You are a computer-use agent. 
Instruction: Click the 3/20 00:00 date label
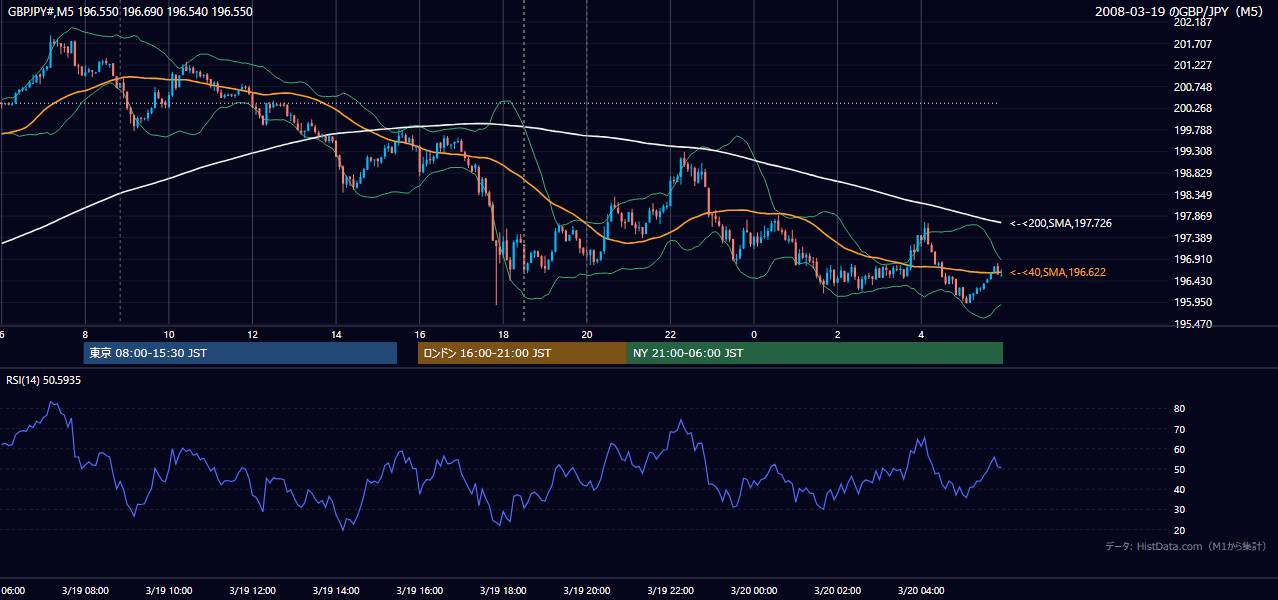point(753,591)
